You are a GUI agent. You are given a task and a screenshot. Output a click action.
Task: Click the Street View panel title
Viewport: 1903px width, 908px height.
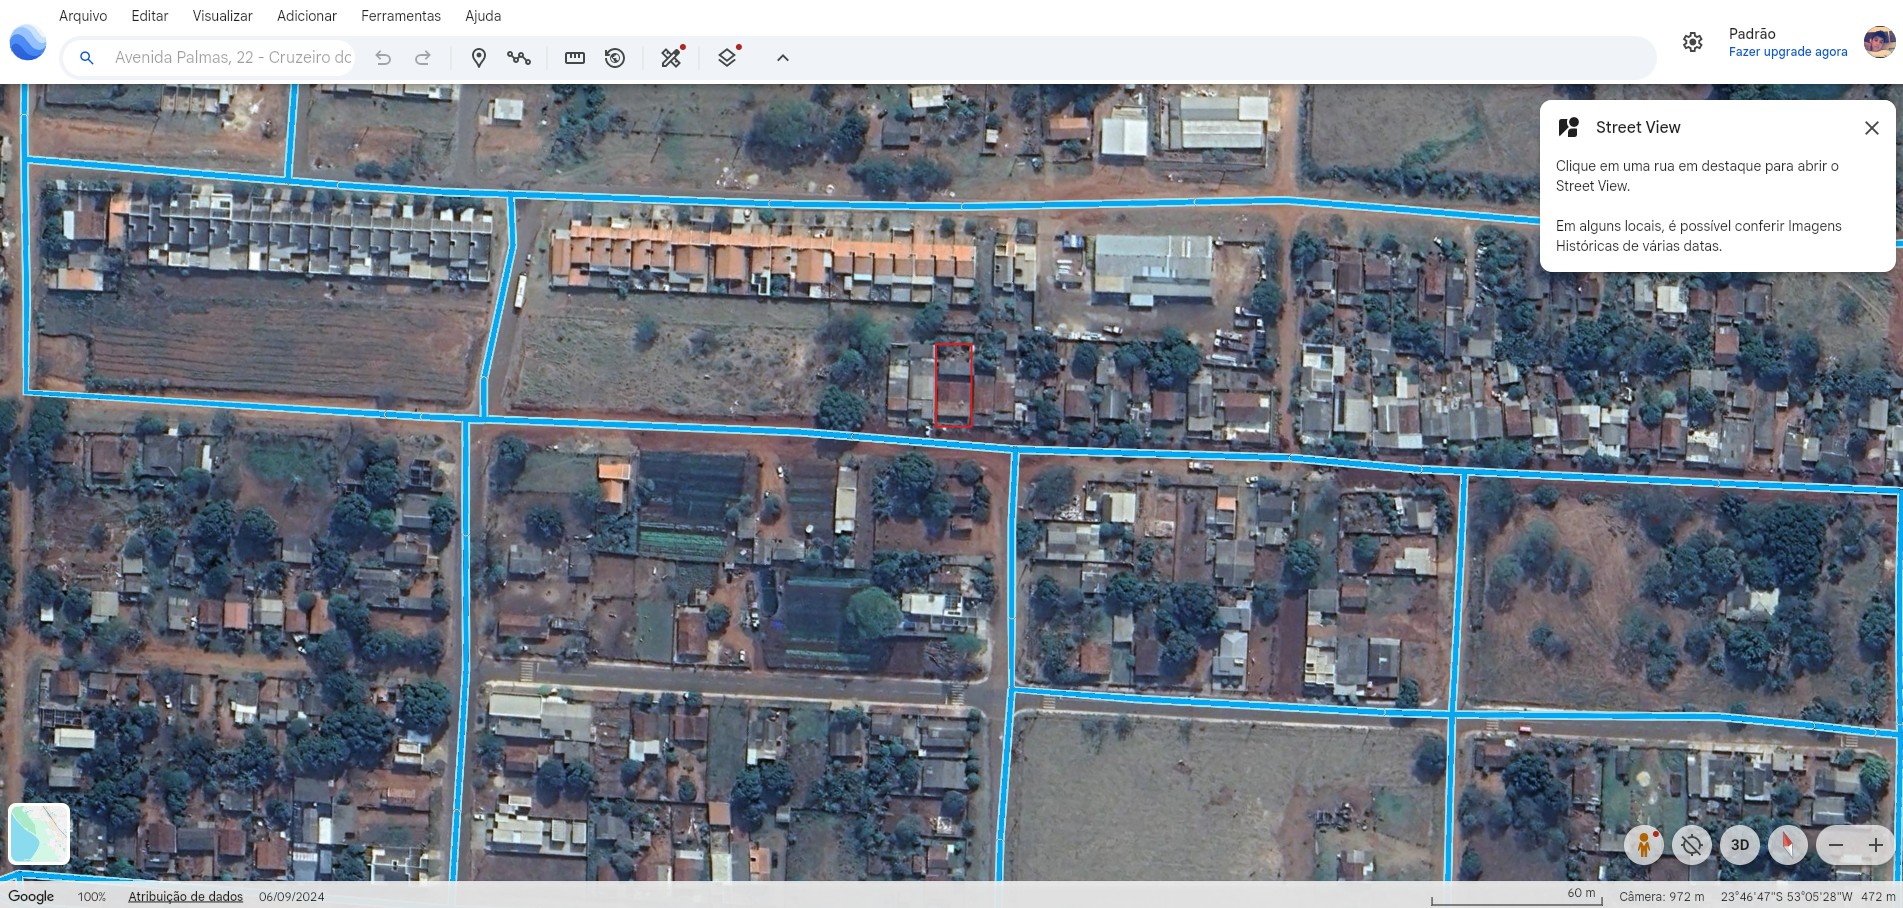click(x=1638, y=127)
